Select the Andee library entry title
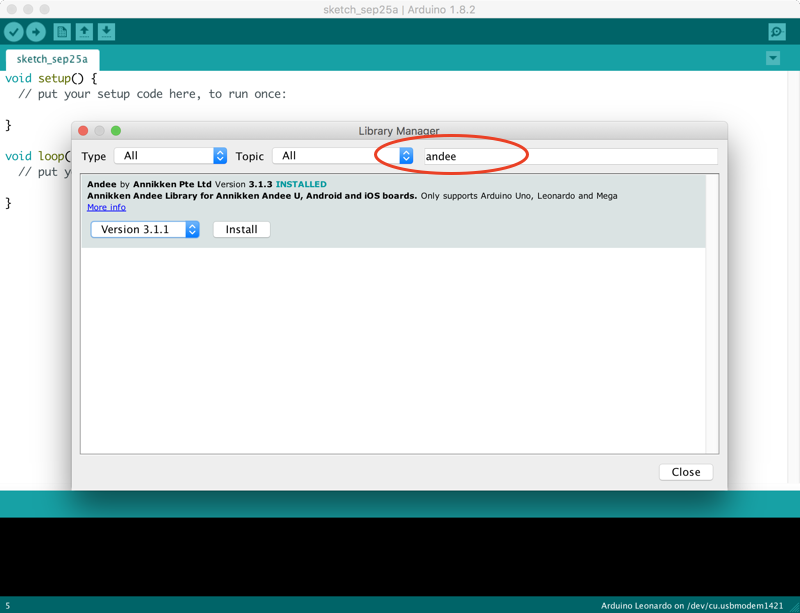Image resolution: width=800 pixels, height=613 pixels. 102,184
